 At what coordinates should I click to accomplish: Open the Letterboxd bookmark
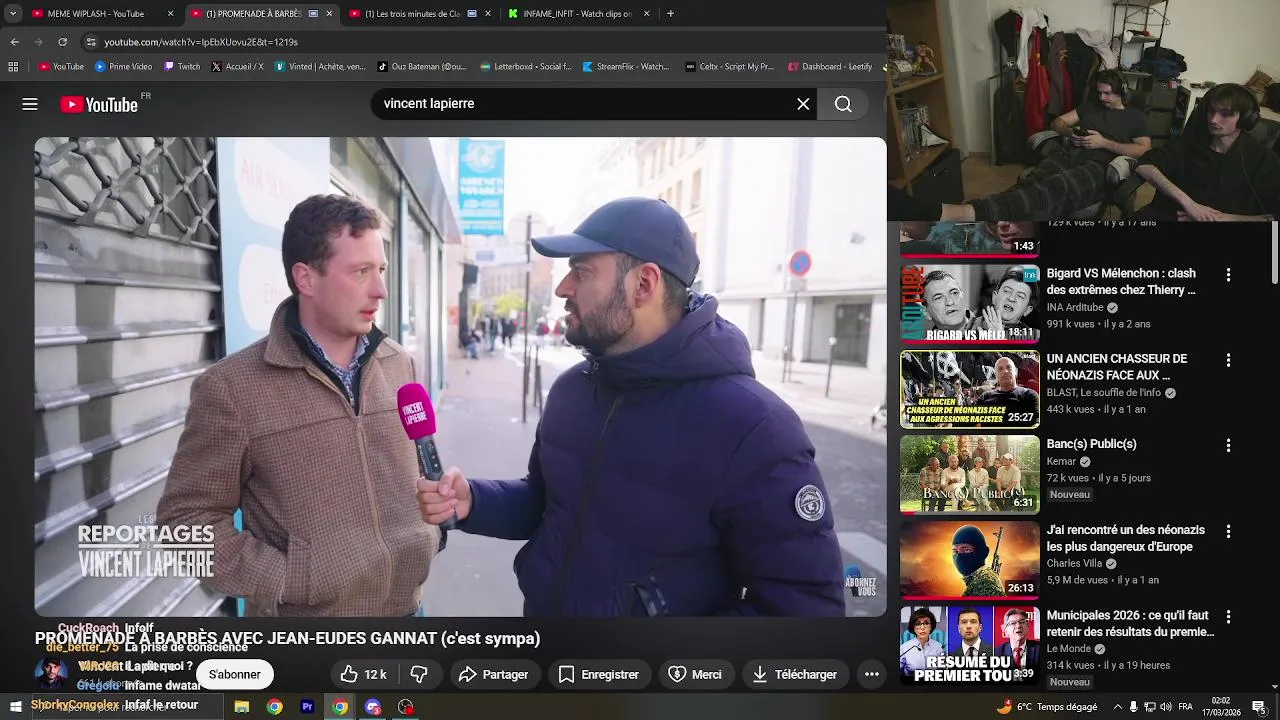pos(526,67)
